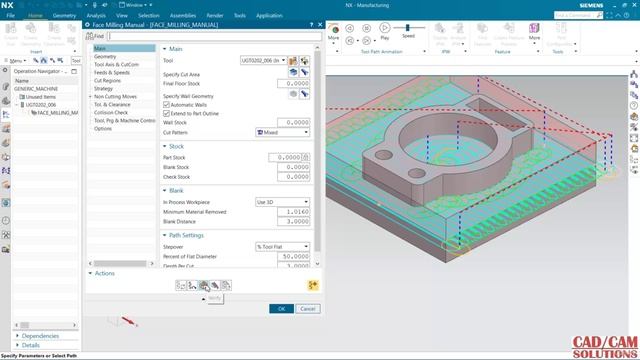
Task: Click the top icon on right border toolbar
Action: 634,74
